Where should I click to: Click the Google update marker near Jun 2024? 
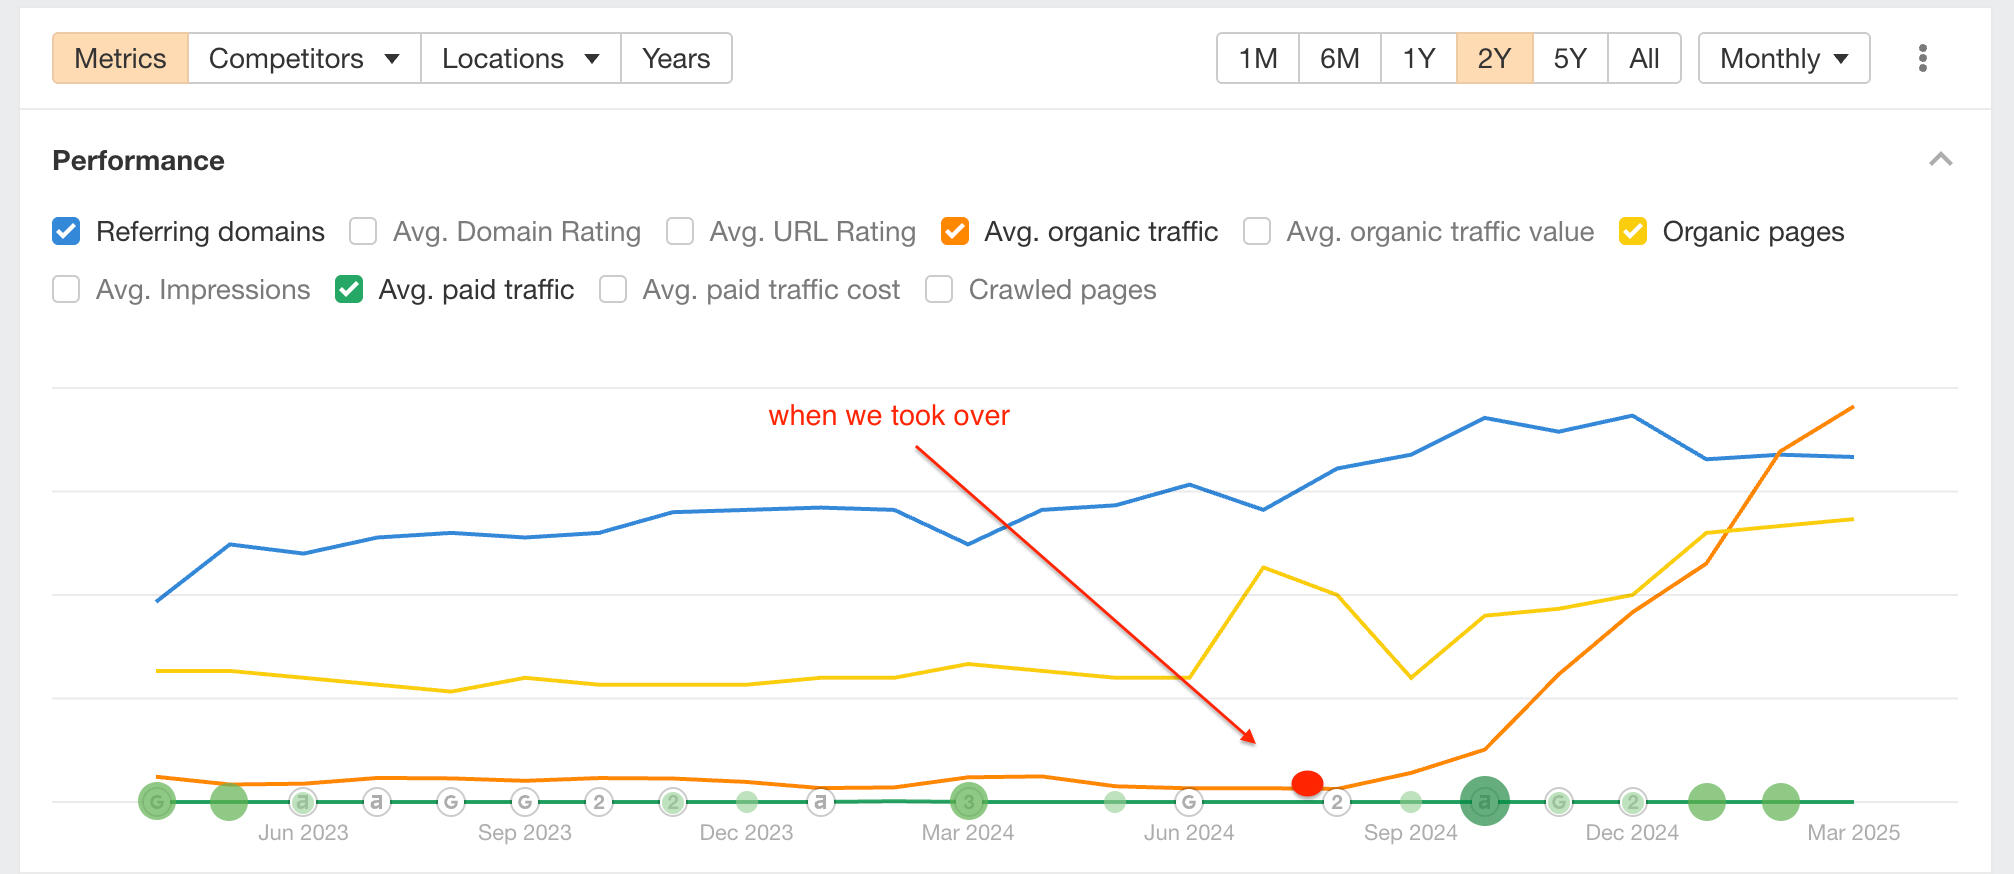[x=1188, y=800]
